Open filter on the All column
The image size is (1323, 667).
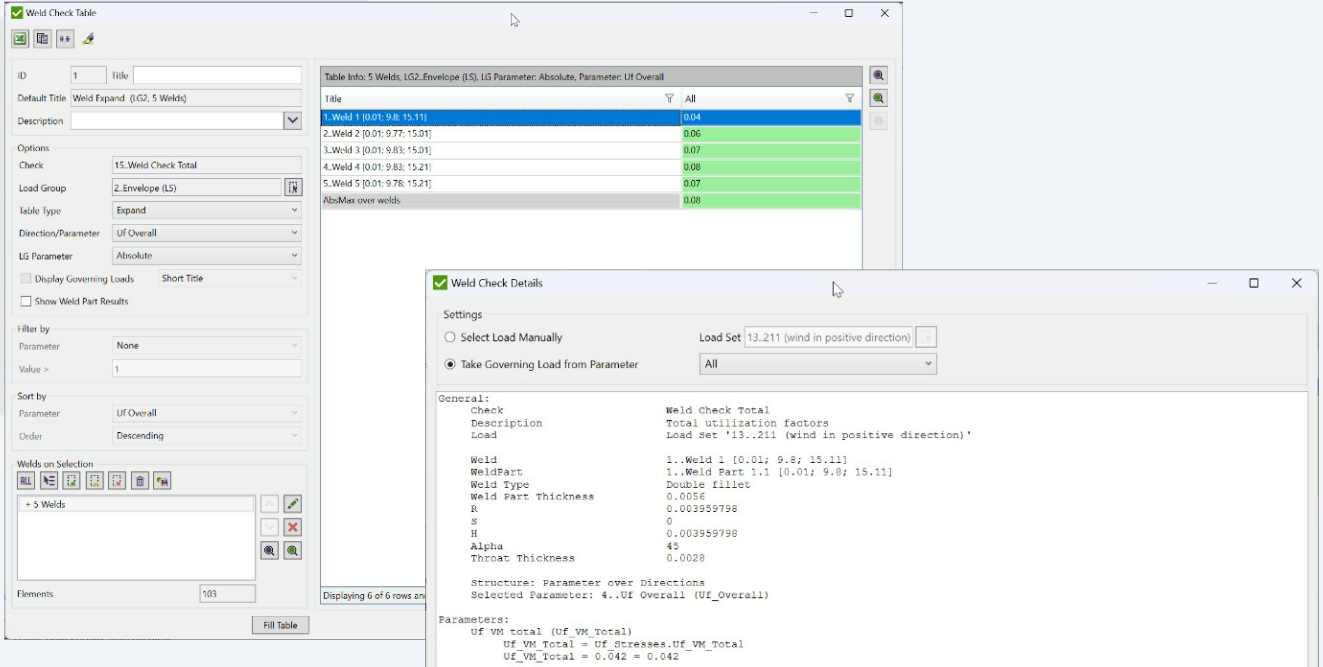coord(850,99)
